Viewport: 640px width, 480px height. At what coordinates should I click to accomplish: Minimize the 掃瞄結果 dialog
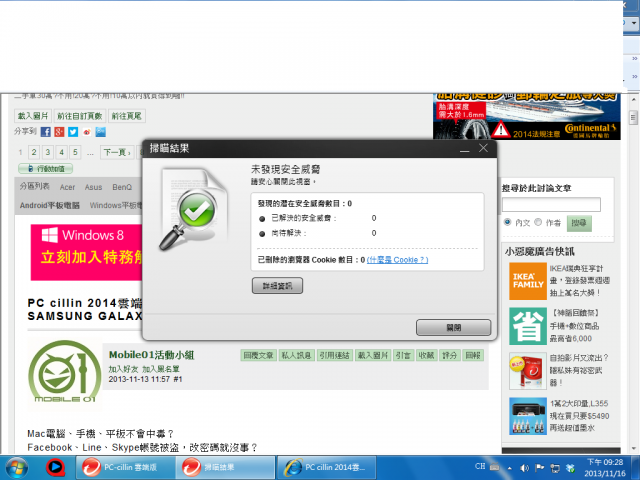coord(464,149)
